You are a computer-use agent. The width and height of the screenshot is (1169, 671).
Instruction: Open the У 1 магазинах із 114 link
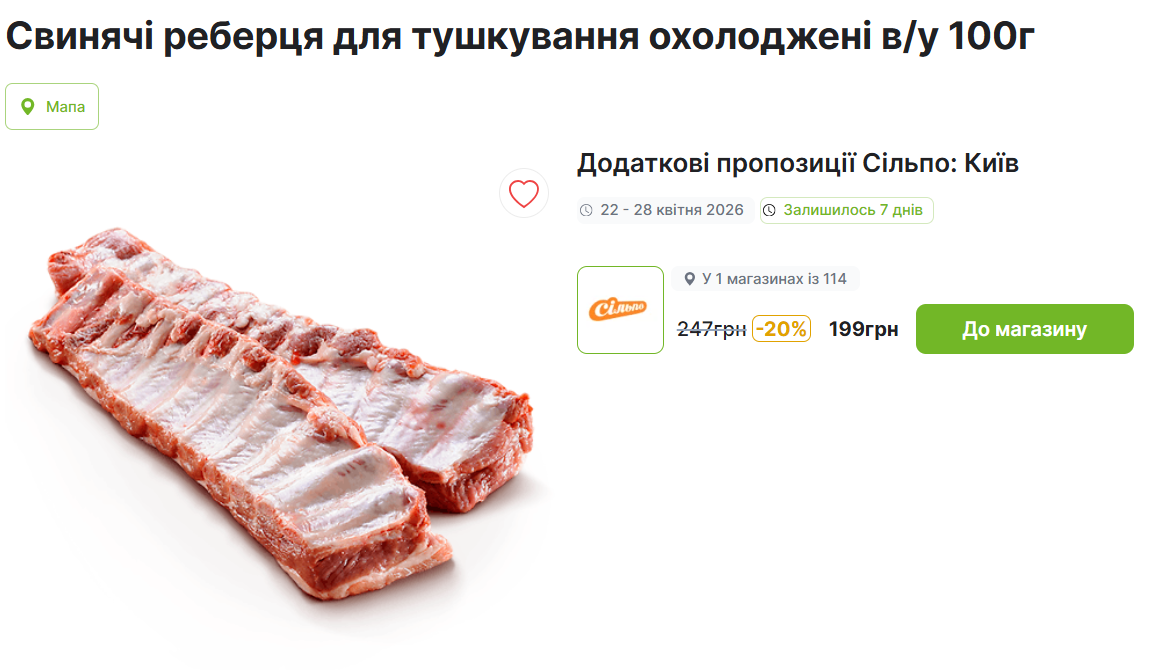tap(774, 279)
